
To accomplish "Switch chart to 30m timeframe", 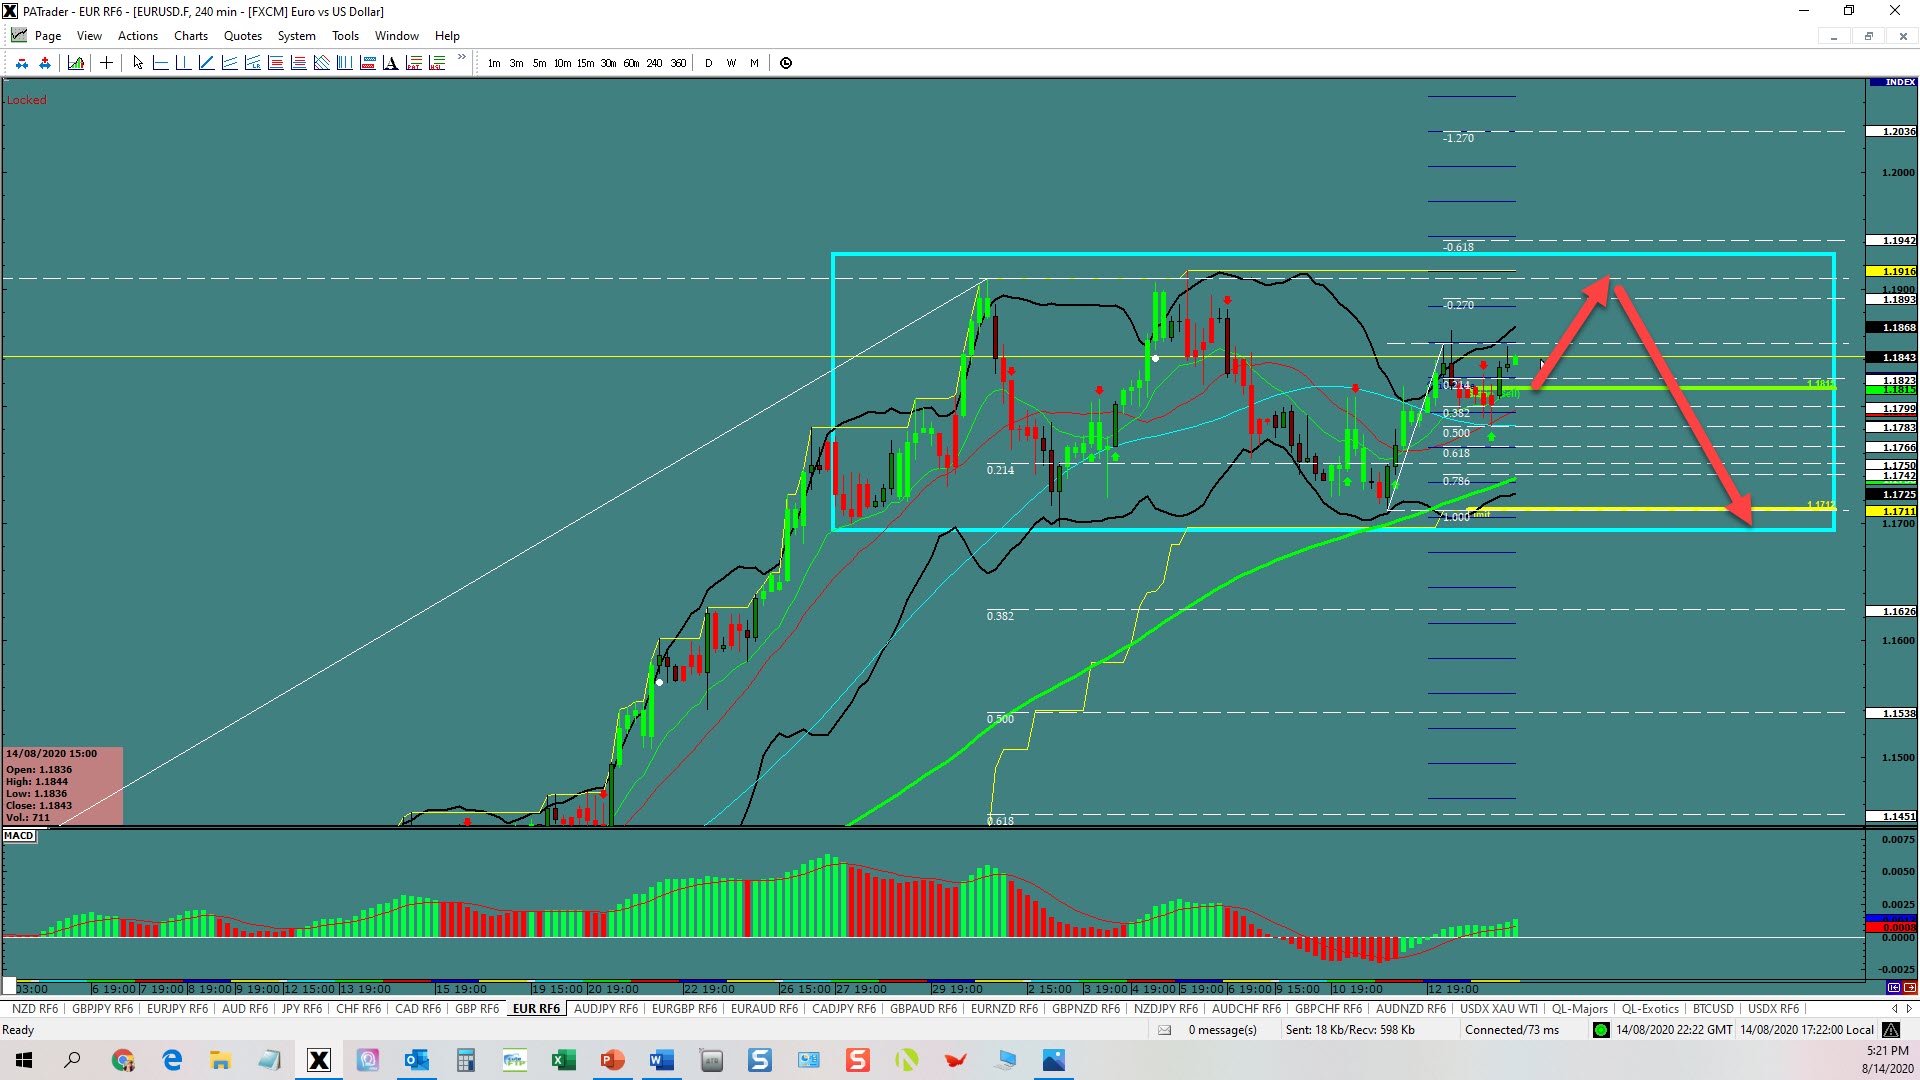I will tap(608, 63).
